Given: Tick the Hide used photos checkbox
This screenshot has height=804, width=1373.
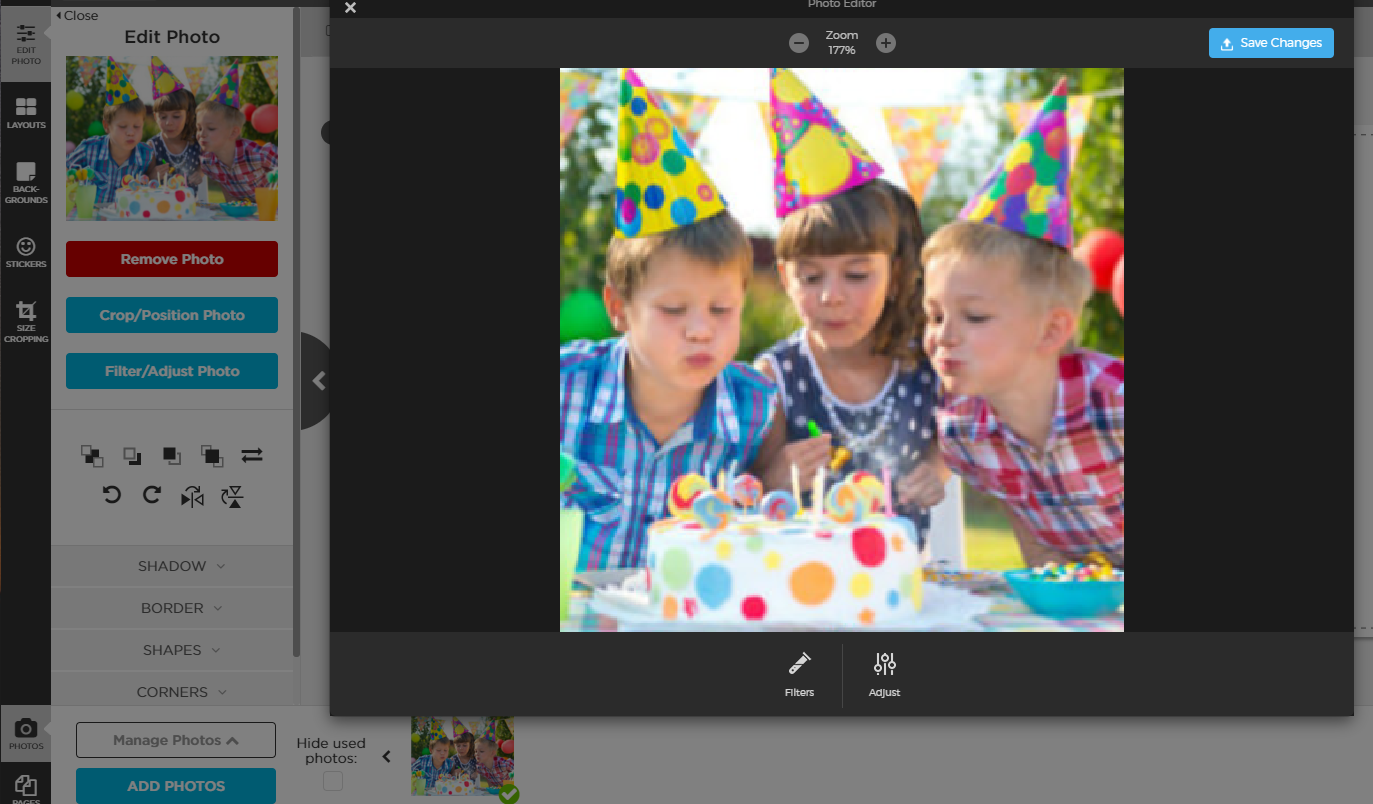Looking at the screenshot, I should (x=333, y=781).
